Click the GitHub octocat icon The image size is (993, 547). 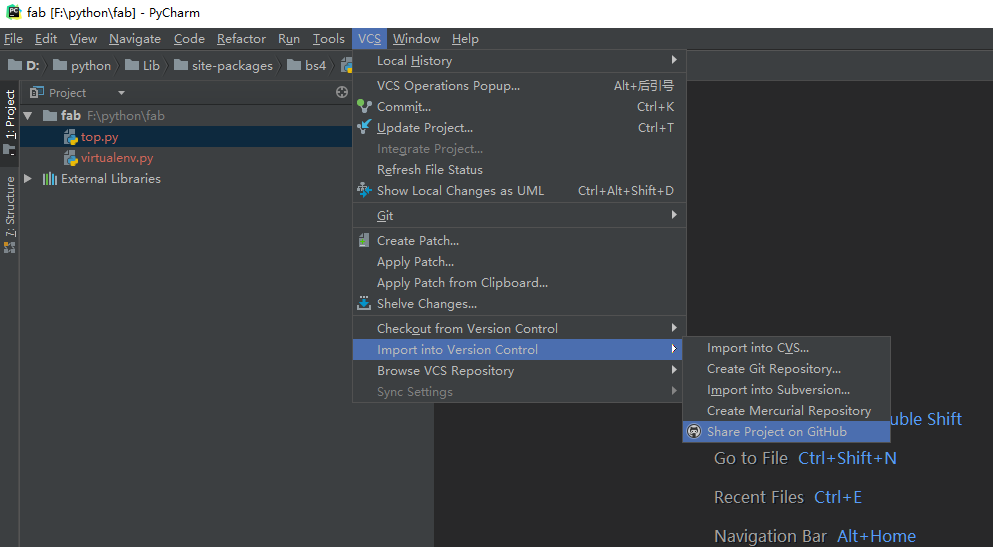tap(695, 432)
